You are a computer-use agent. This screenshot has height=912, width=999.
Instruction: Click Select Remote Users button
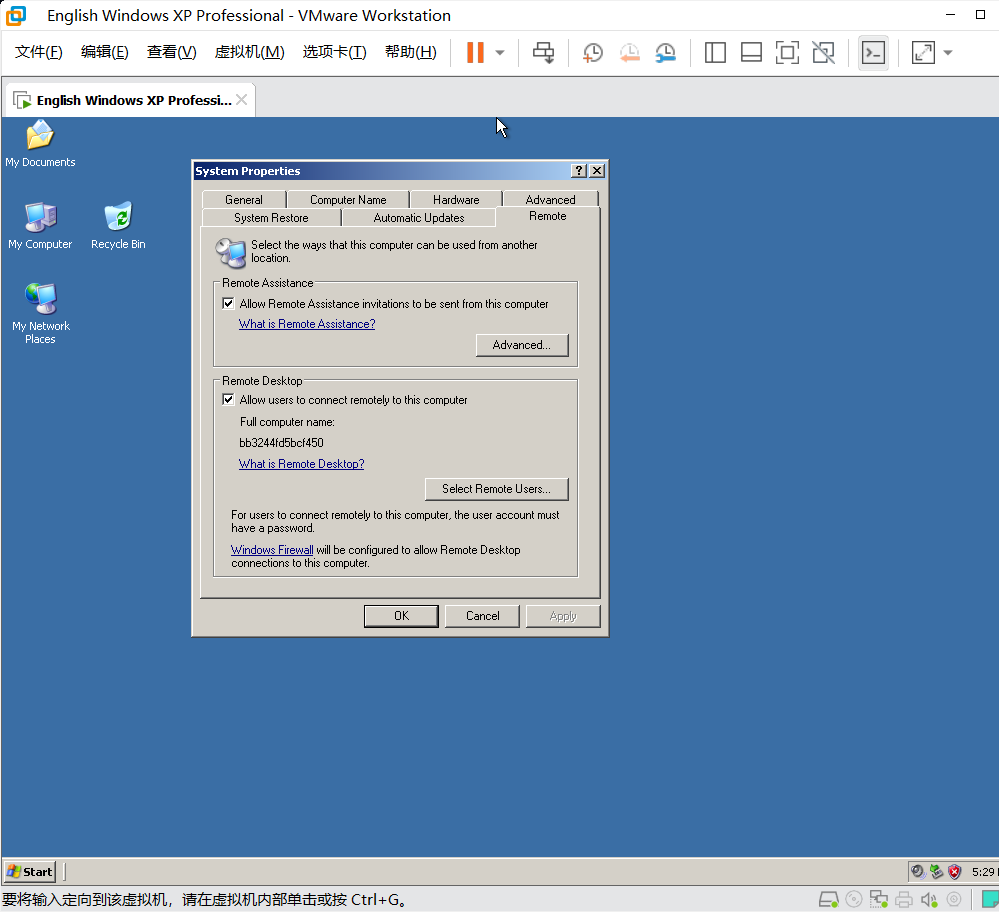point(496,489)
